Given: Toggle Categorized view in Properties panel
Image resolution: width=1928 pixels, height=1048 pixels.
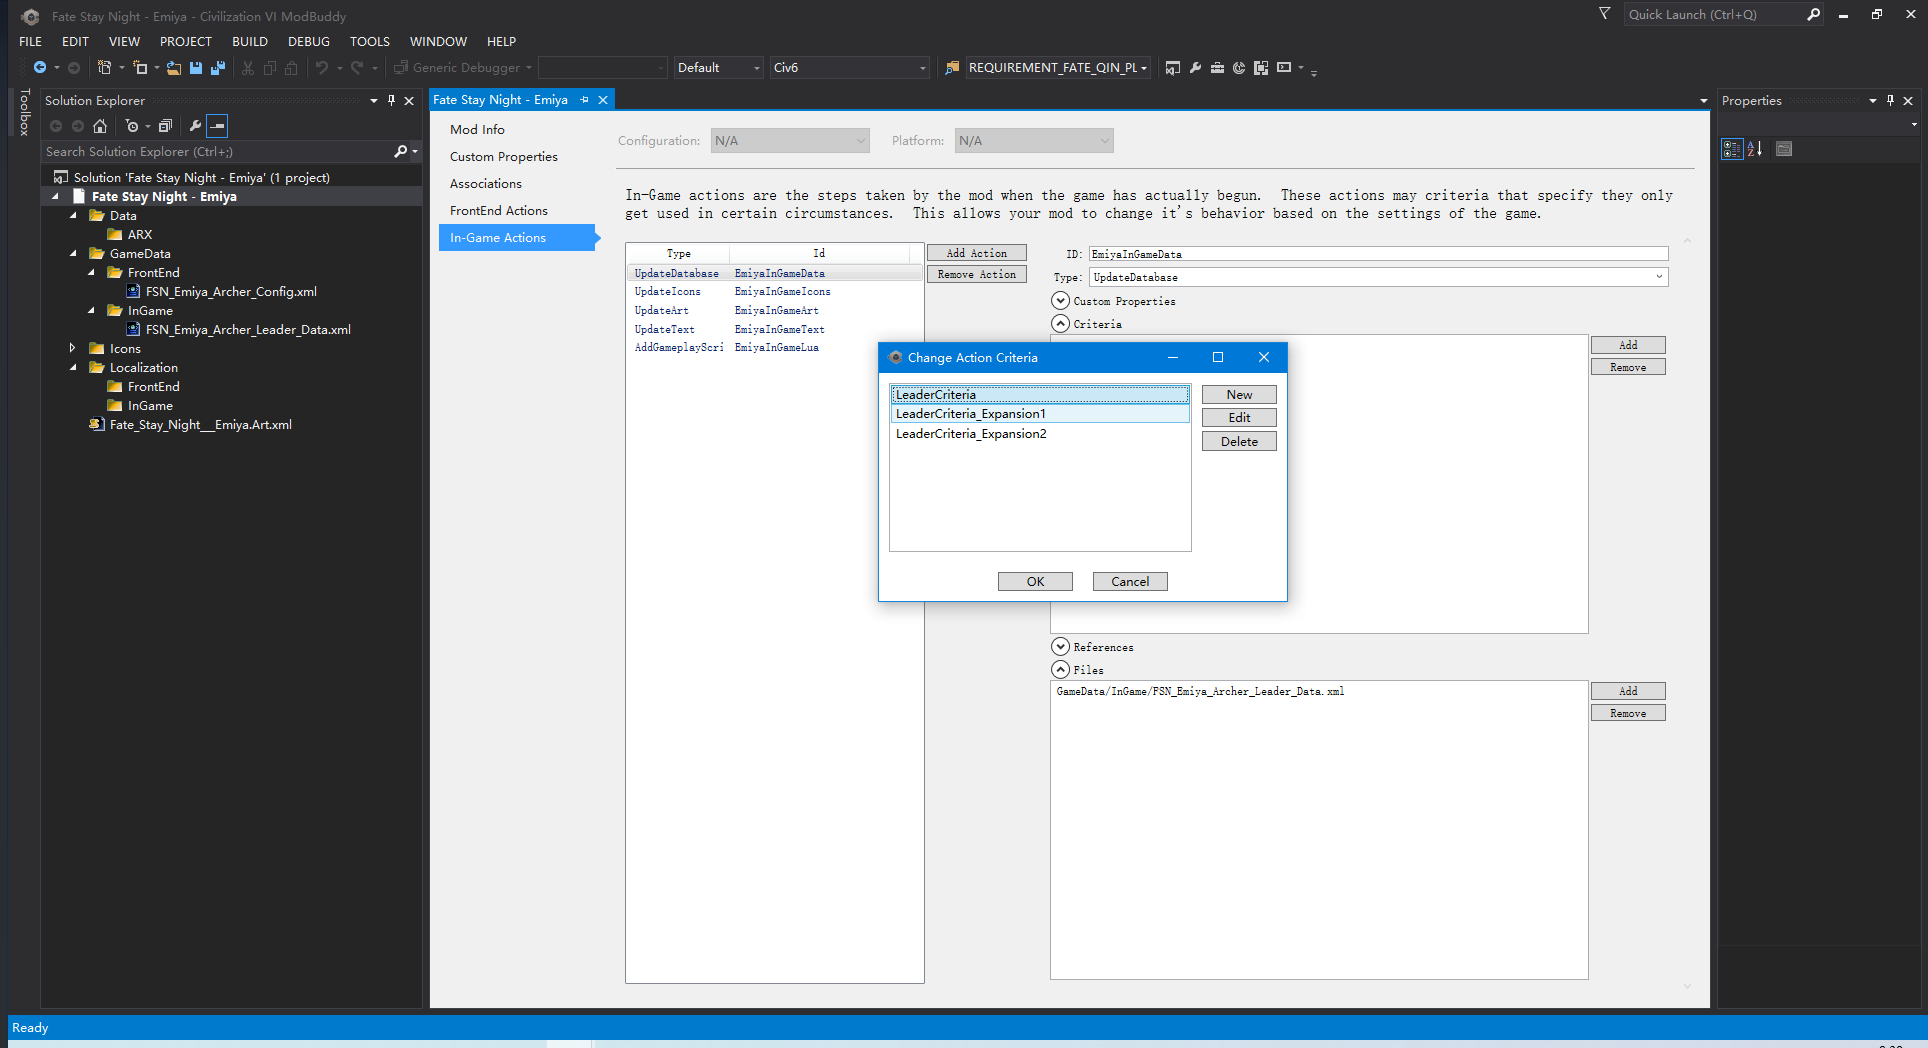Looking at the screenshot, I should pos(1732,149).
